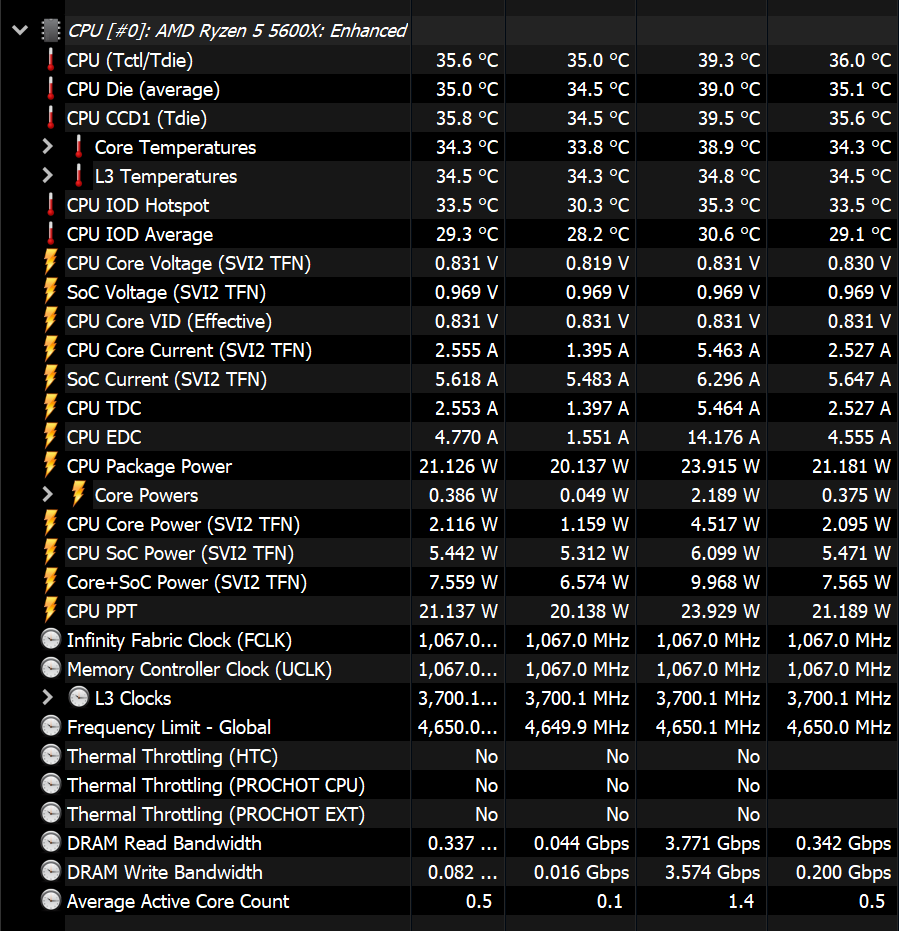Click clock icon beside DRAM Write Bandwidth
This screenshot has width=899, height=931.
(x=51, y=872)
